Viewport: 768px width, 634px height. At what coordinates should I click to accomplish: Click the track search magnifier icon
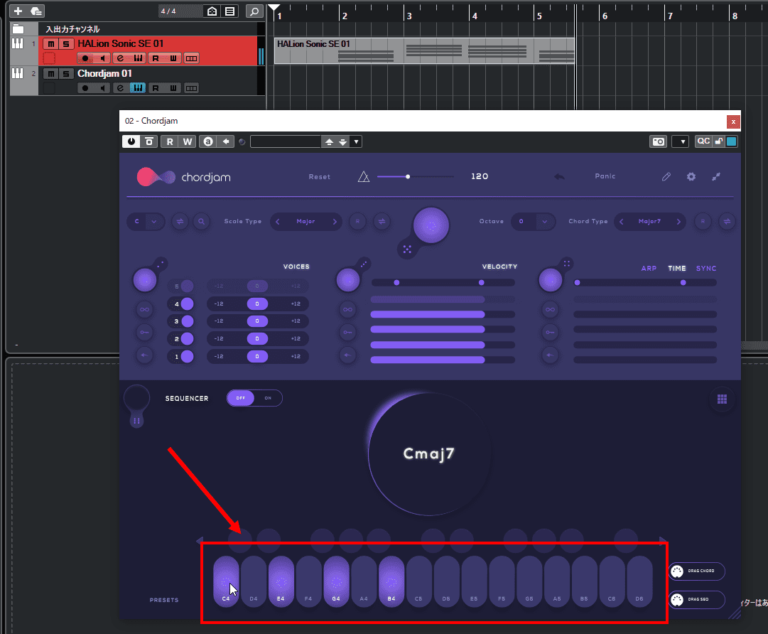255,11
